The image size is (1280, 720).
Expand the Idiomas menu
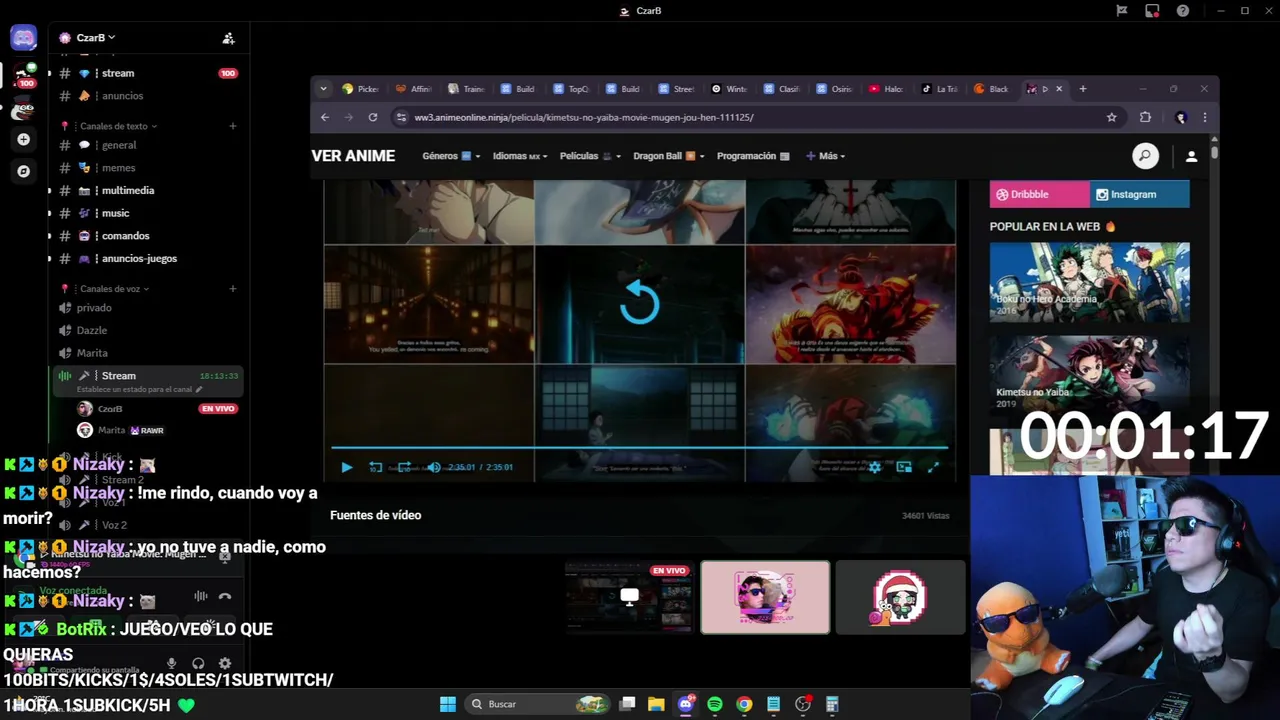tap(520, 156)
